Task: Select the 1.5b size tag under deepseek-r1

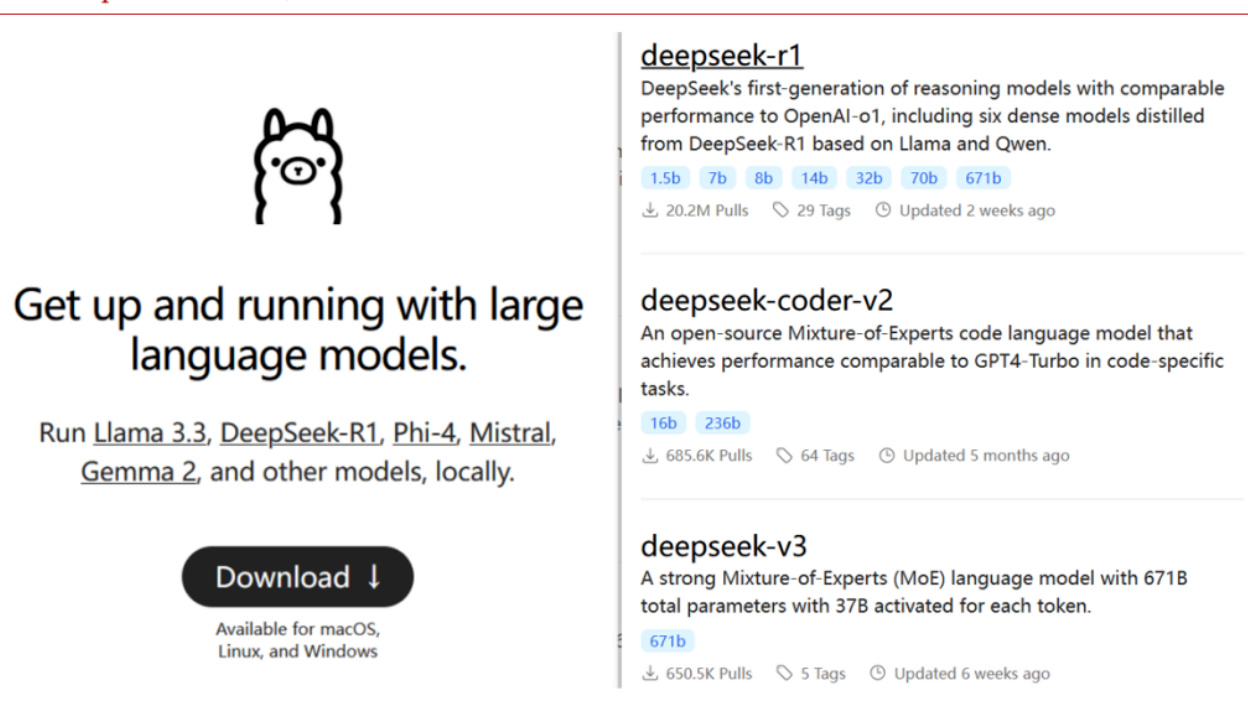Action: click(665, 178)
